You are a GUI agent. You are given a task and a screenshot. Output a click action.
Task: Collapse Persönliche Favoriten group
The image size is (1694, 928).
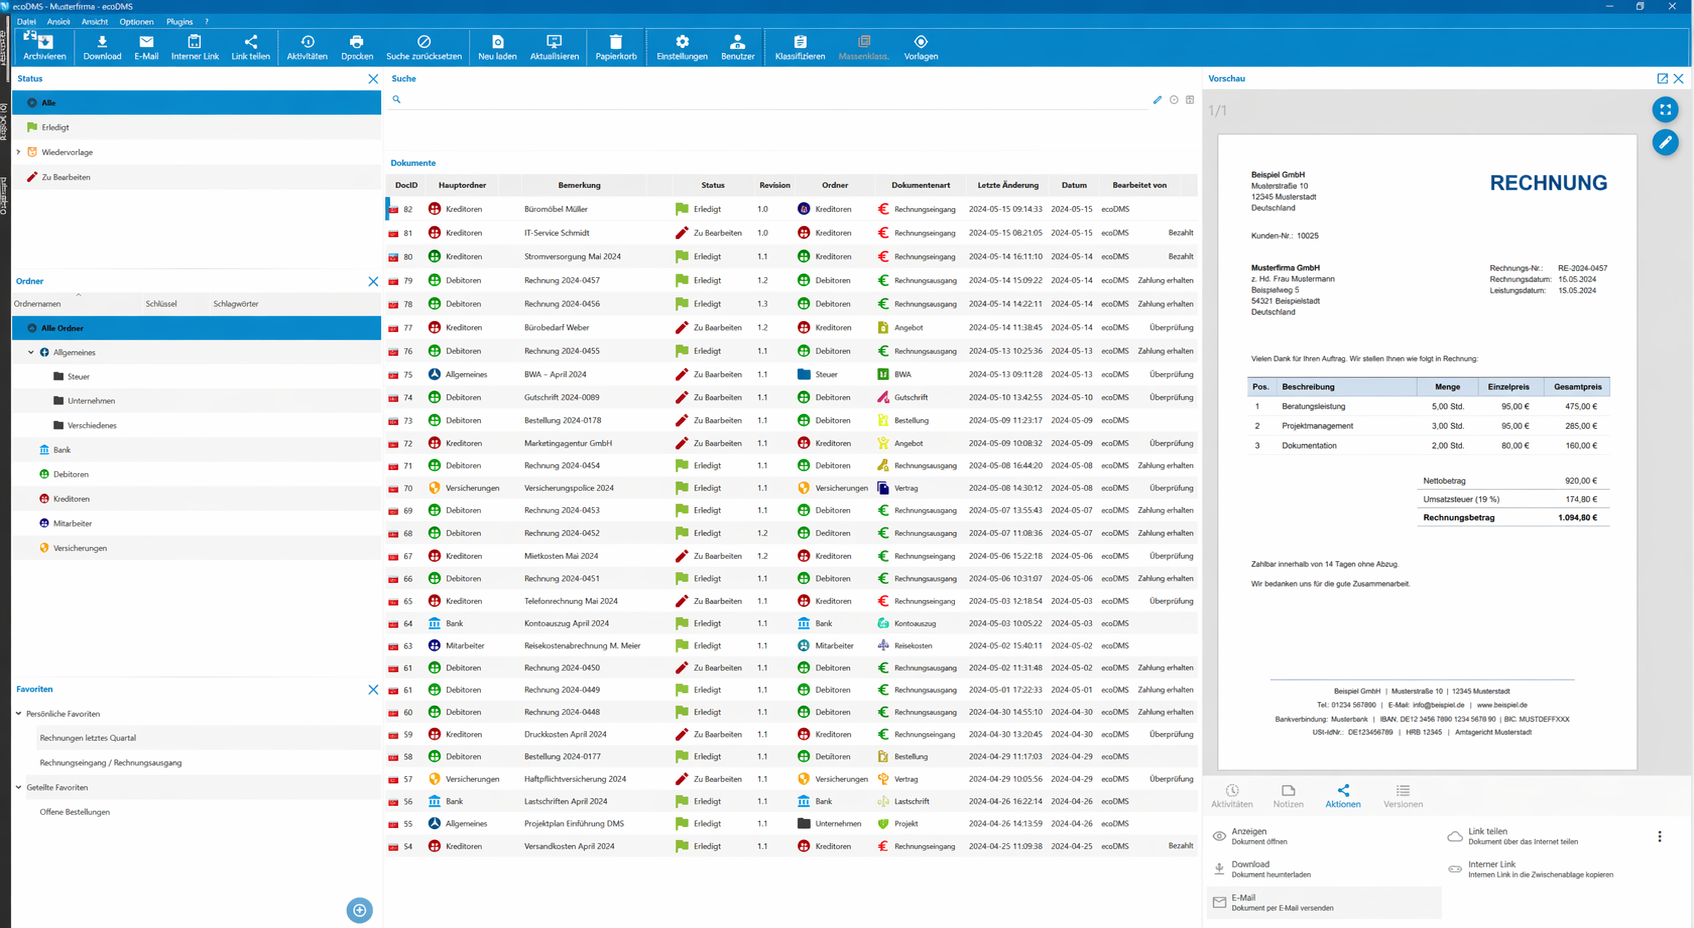coord(19,714)
